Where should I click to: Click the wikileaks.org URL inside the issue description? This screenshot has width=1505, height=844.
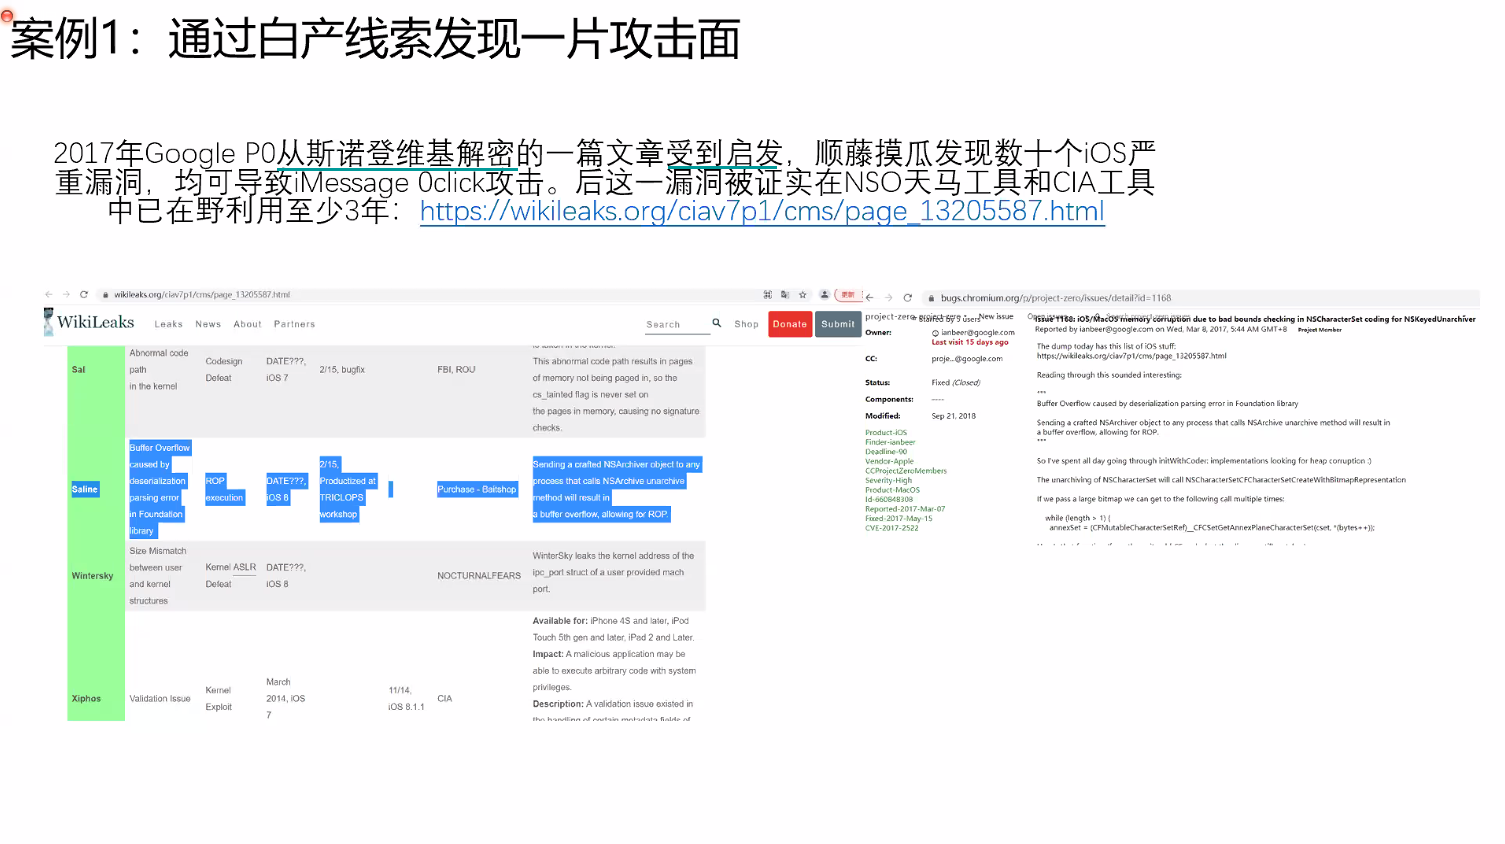coord(1132,356)
